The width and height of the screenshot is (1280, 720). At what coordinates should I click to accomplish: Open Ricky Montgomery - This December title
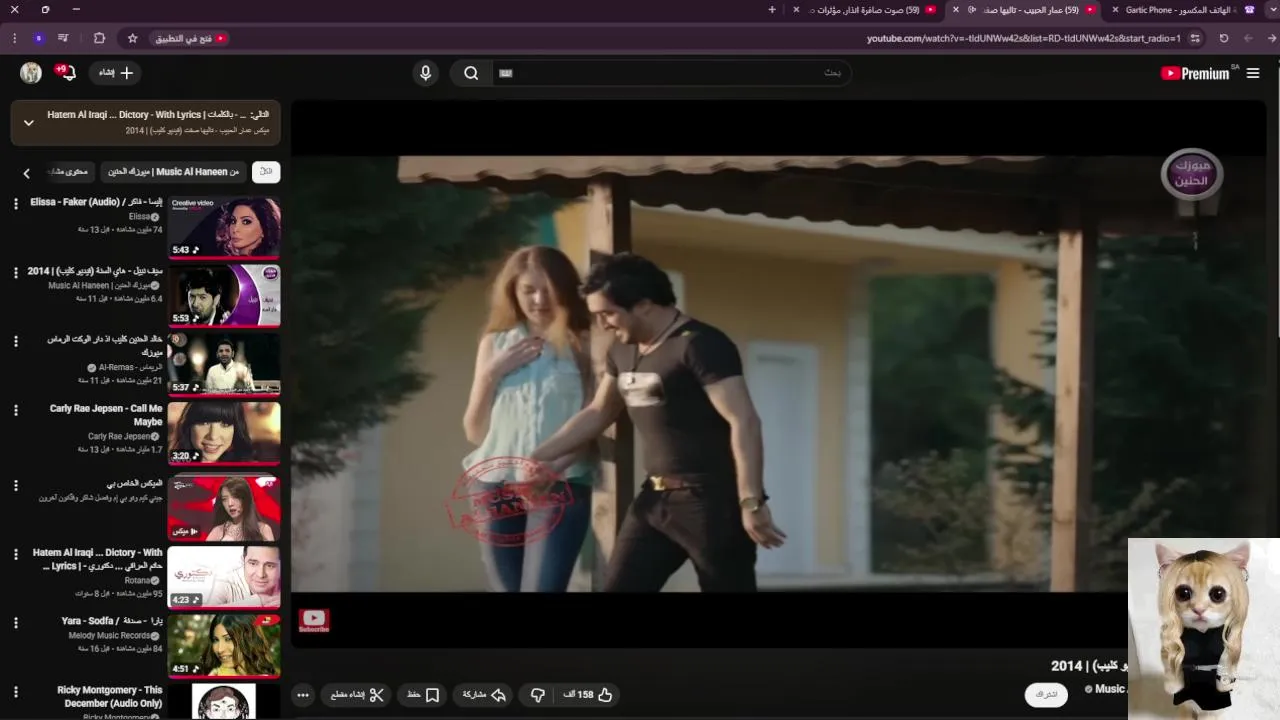[x=109, y=697]
